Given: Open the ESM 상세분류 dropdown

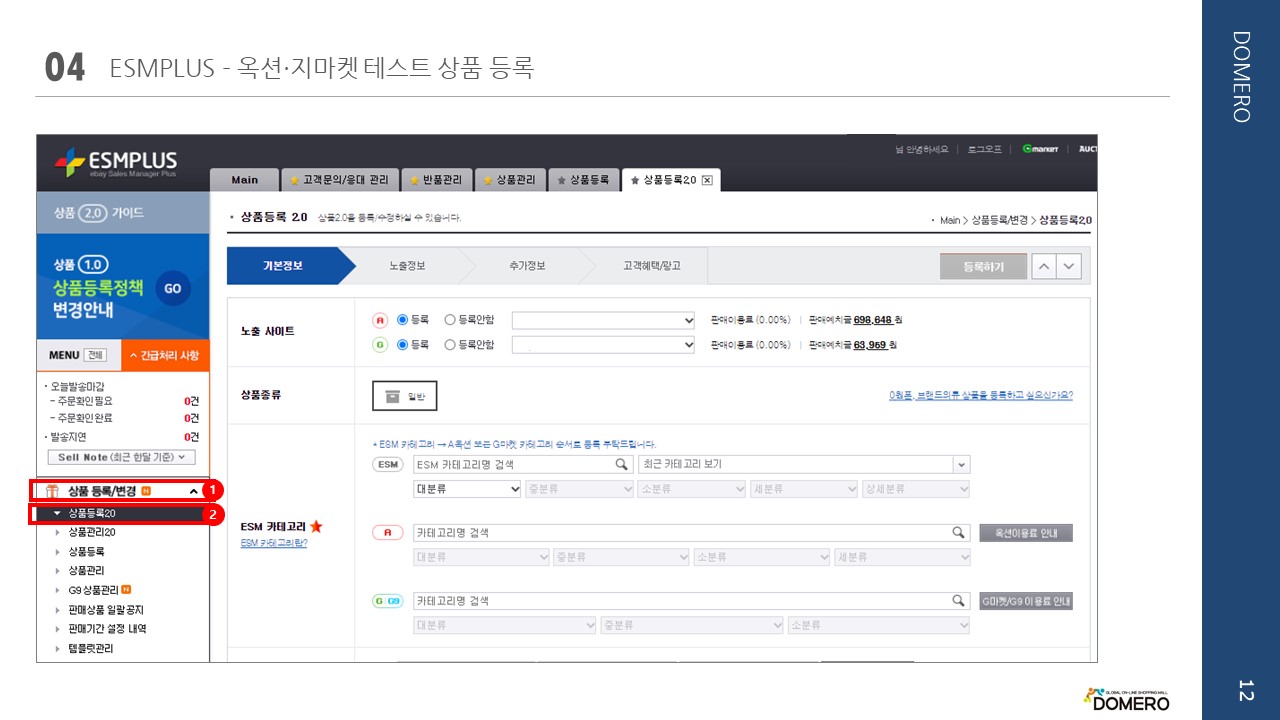Looking at the screenshot, I should (916, 489).
